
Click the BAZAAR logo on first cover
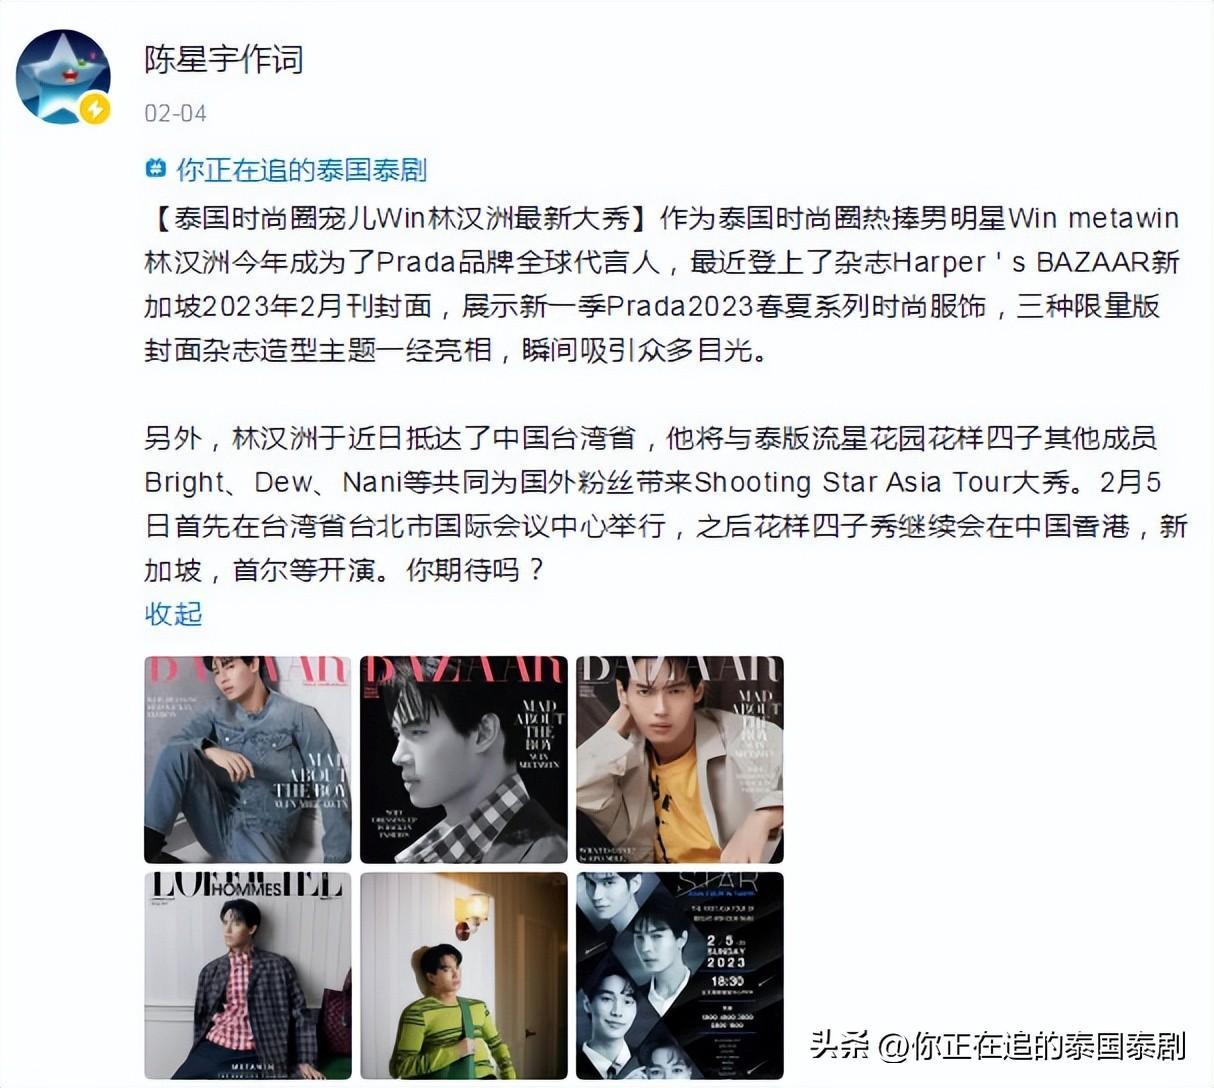tap(248, 670)
